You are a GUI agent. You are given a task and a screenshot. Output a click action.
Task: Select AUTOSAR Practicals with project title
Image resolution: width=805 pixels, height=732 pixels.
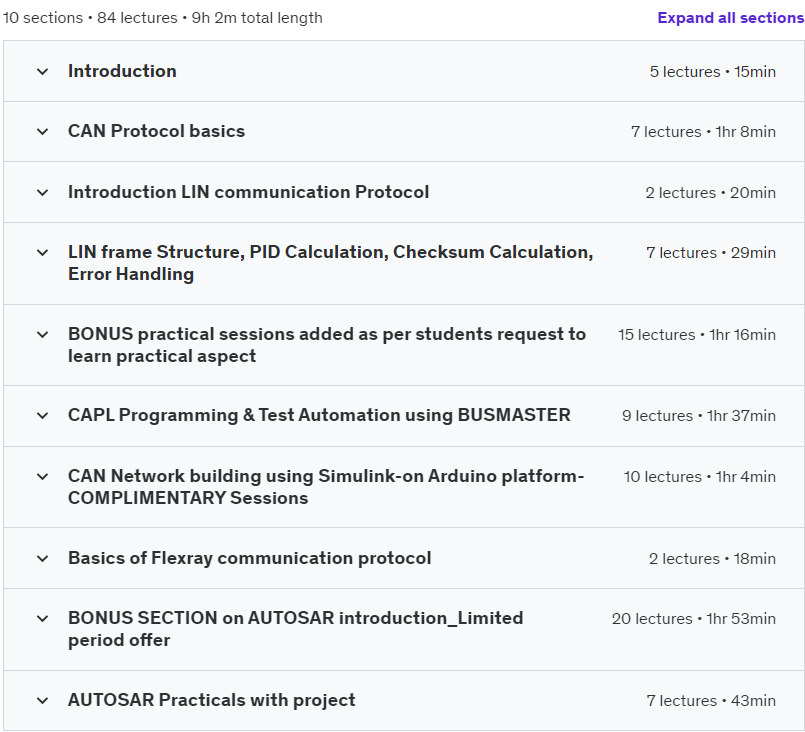pos(212,700)
